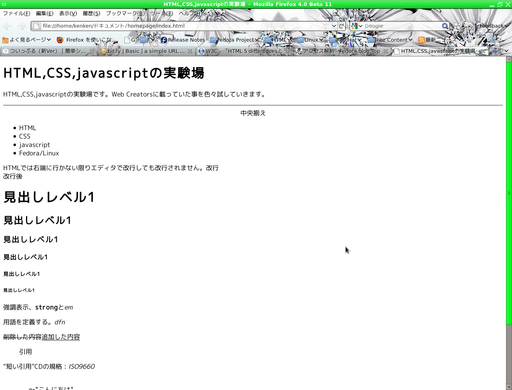Switch to the ついっぷる tab
512x390 pixels.
[x=47, y=51]
